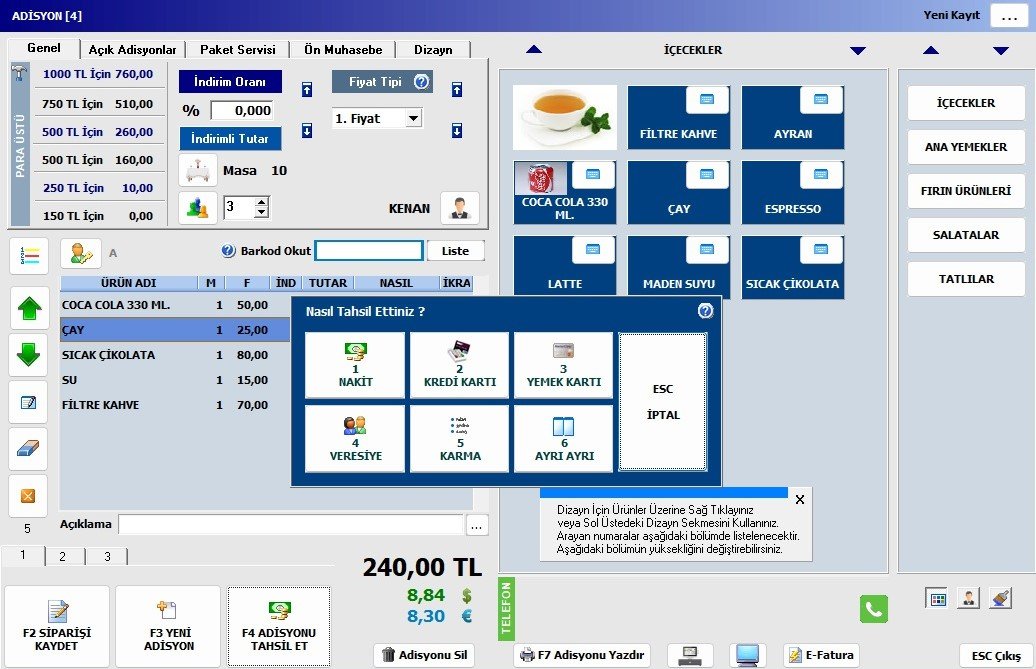Open the table selection icon next to Masa
Image resolution: width=1036 pixels, height=669 pixels.
[198, 171]
